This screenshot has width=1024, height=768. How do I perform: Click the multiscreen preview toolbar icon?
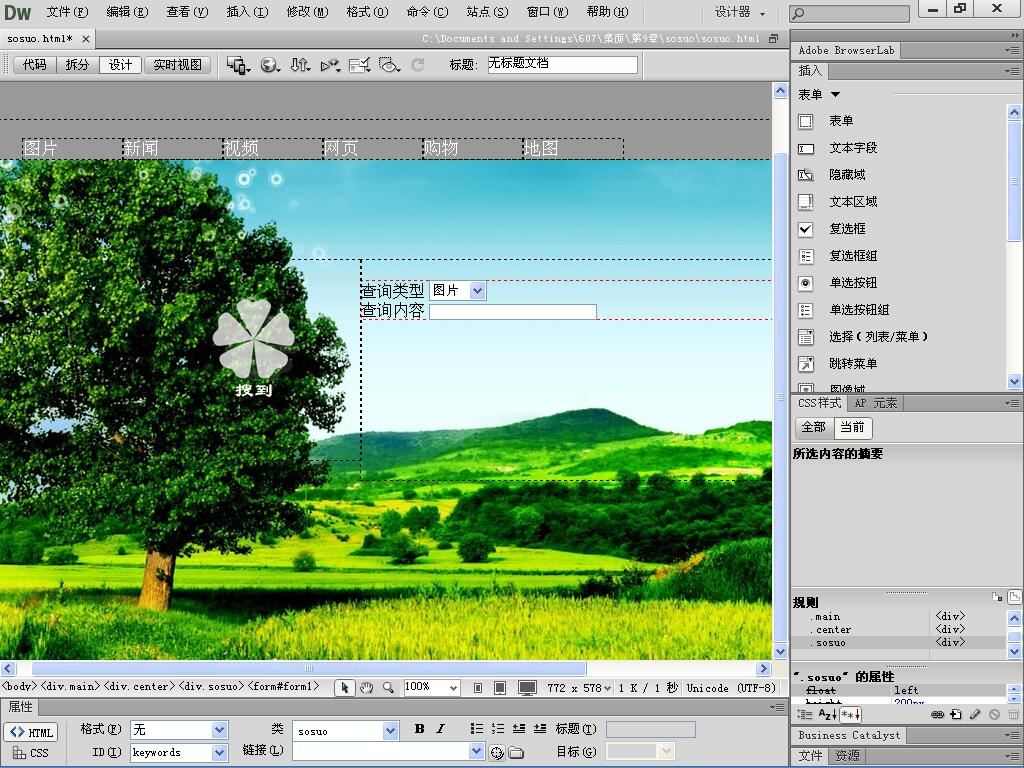tap(238, 65)
